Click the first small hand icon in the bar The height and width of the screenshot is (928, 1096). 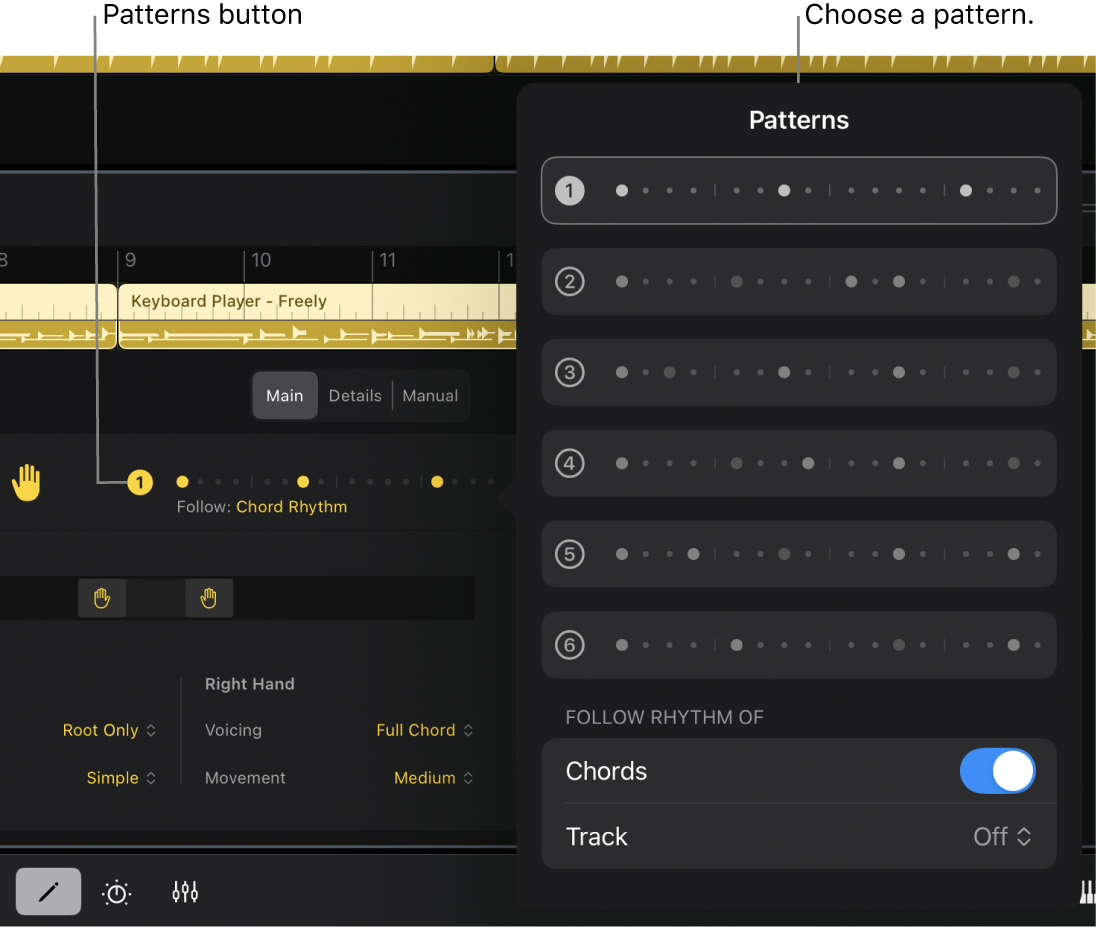(x=102, y=597)
